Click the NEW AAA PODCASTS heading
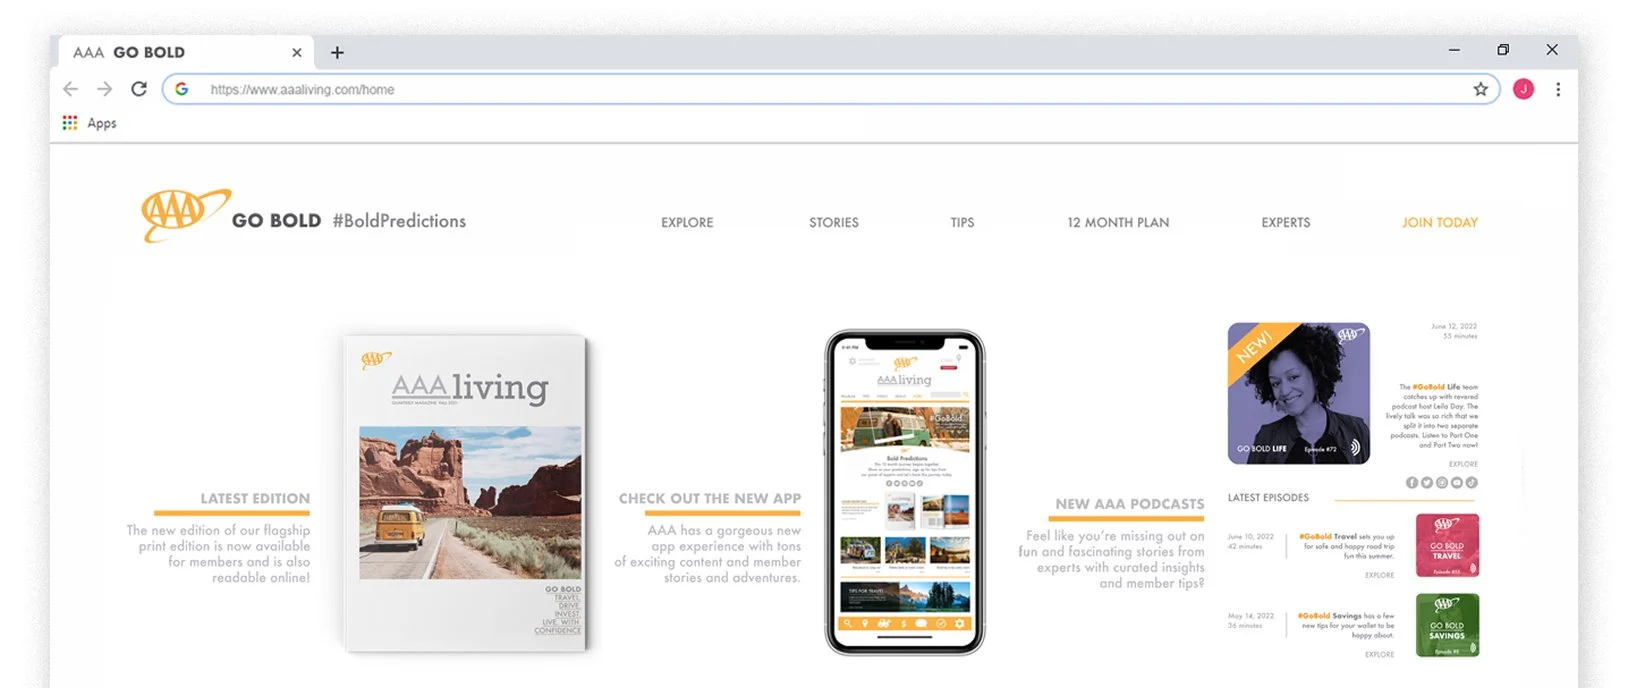 click(1130, 504)
